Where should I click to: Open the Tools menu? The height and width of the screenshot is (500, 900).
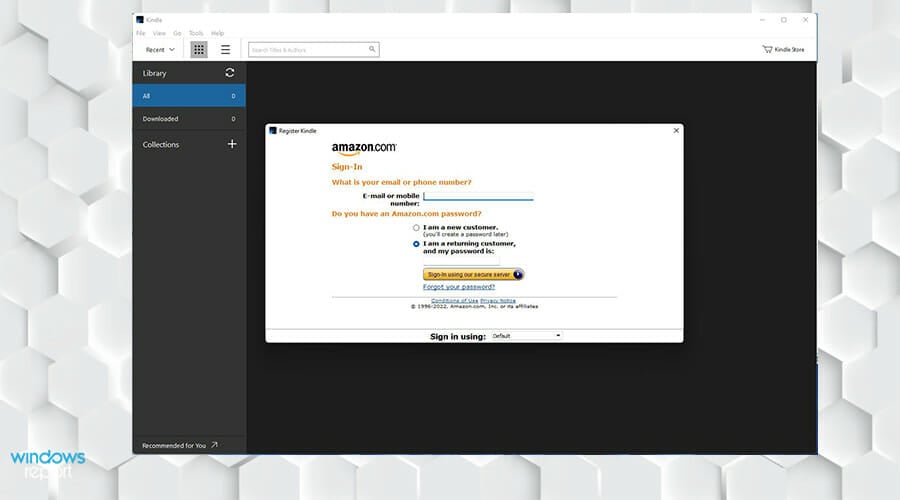[196, 33]
